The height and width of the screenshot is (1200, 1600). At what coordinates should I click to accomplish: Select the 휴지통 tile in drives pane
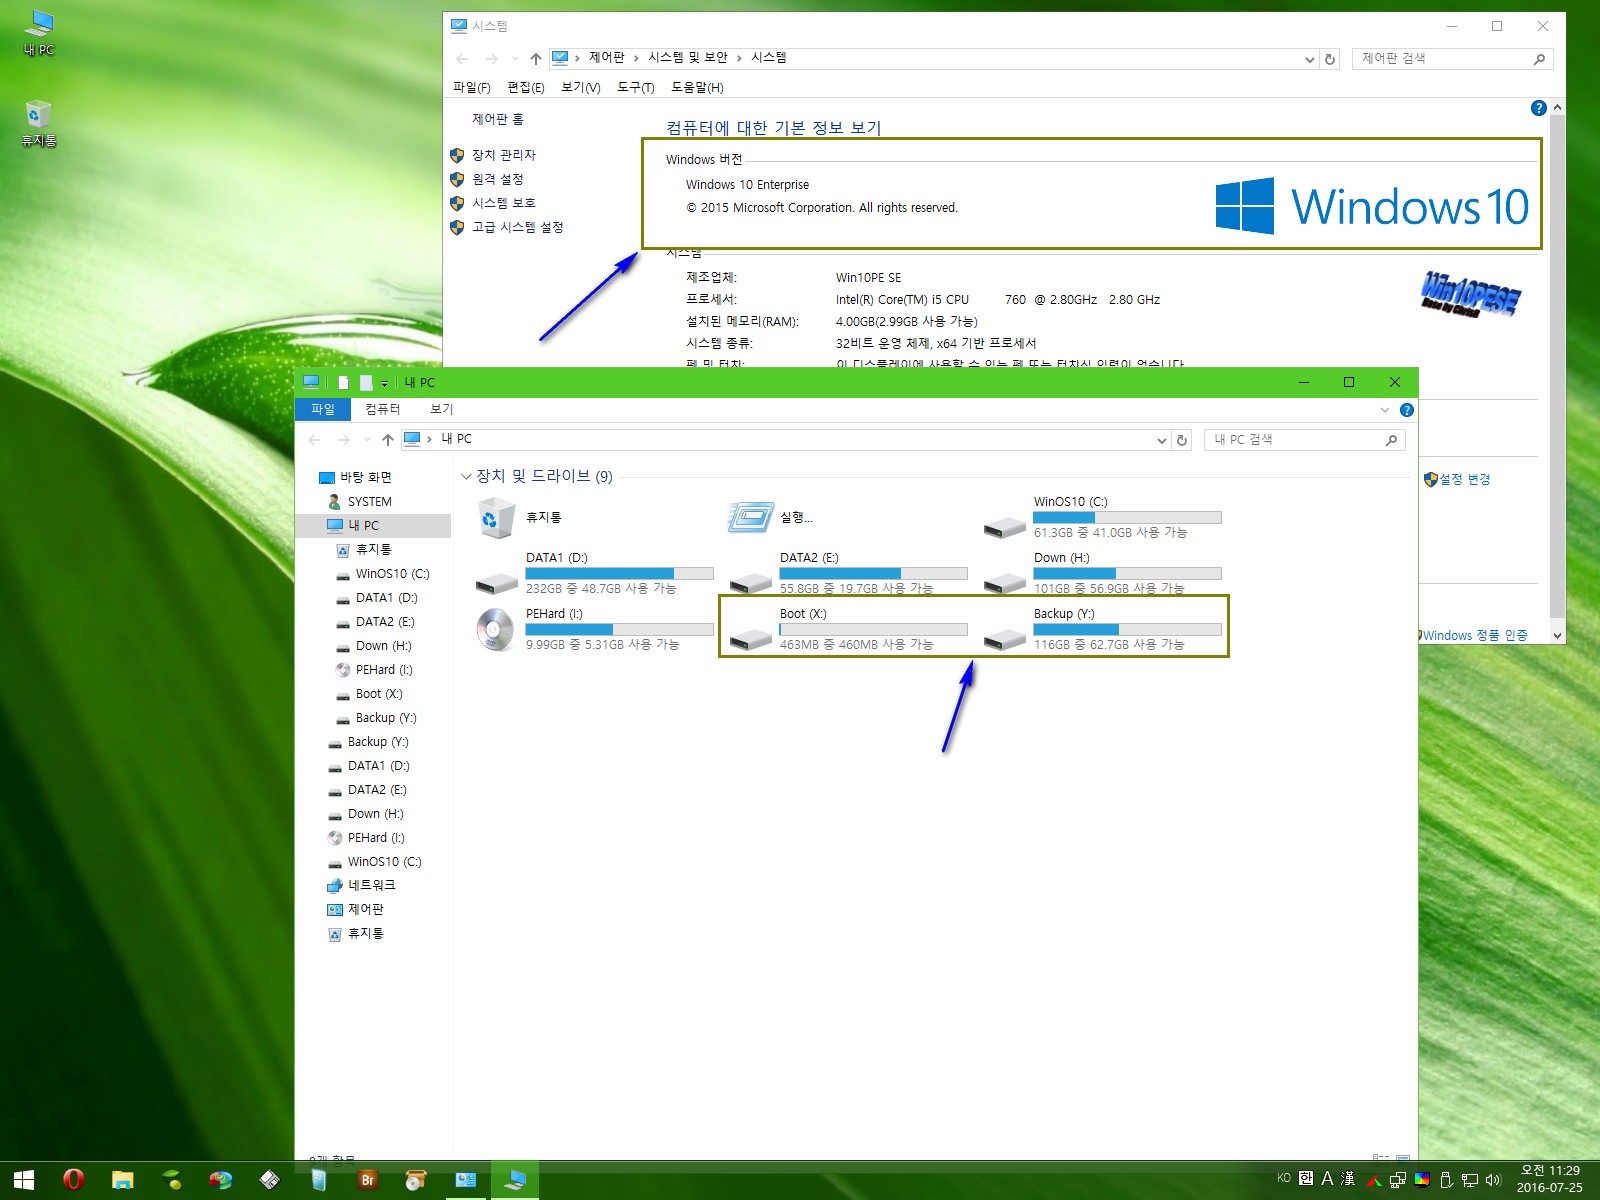click(520, 517)
